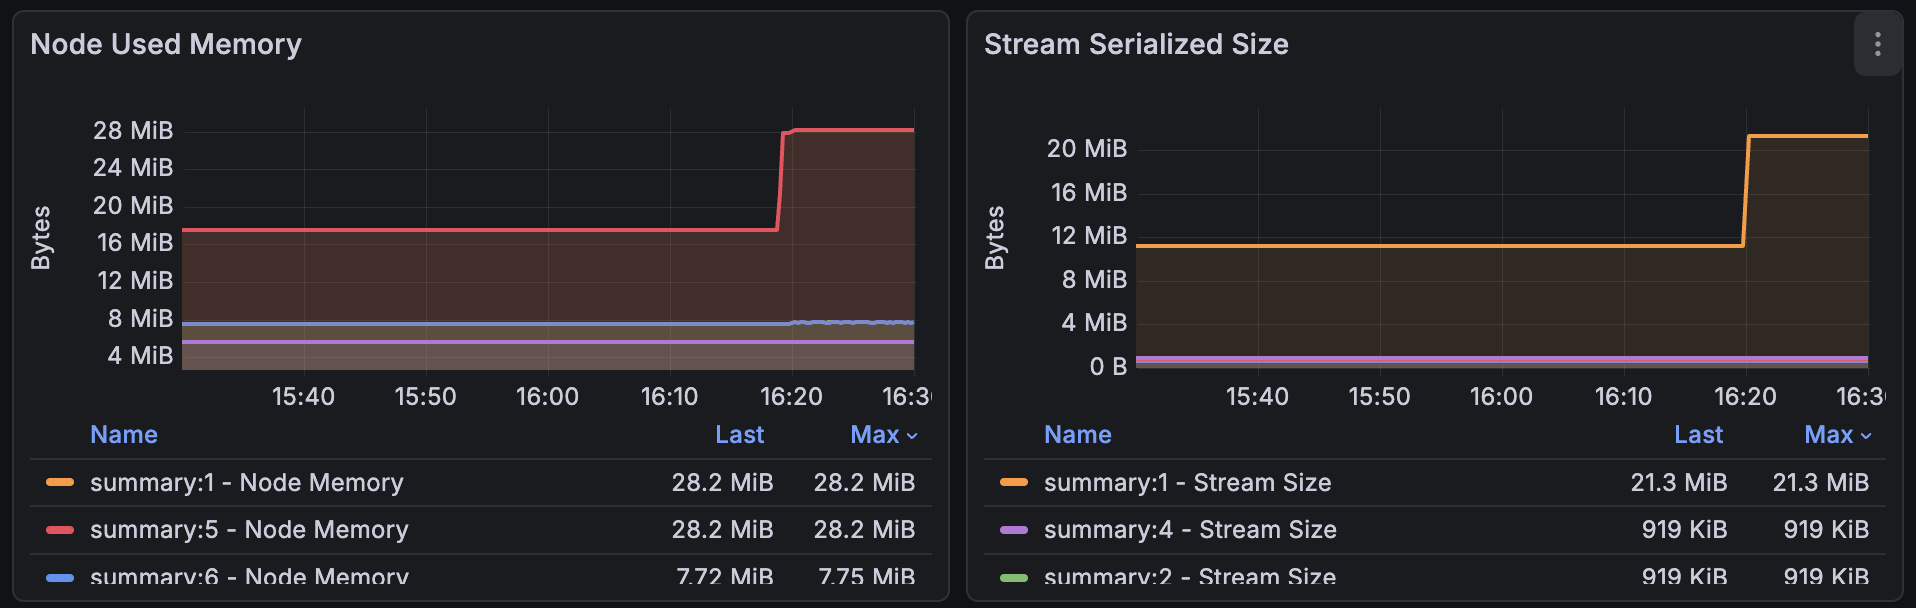Sort Stream Serialized Size legend by Last
This screenshot has width=1916, height=608.
click(x=1698, y=435)
